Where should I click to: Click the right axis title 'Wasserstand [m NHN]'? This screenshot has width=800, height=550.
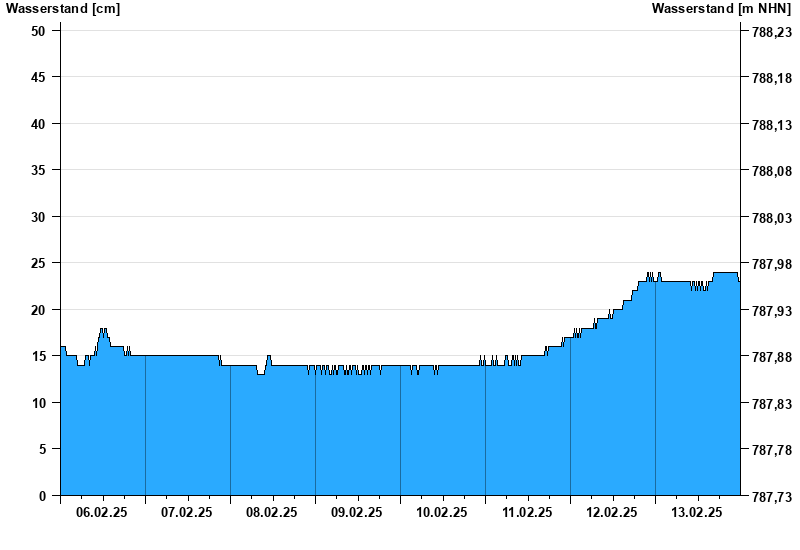coord(721,8)
